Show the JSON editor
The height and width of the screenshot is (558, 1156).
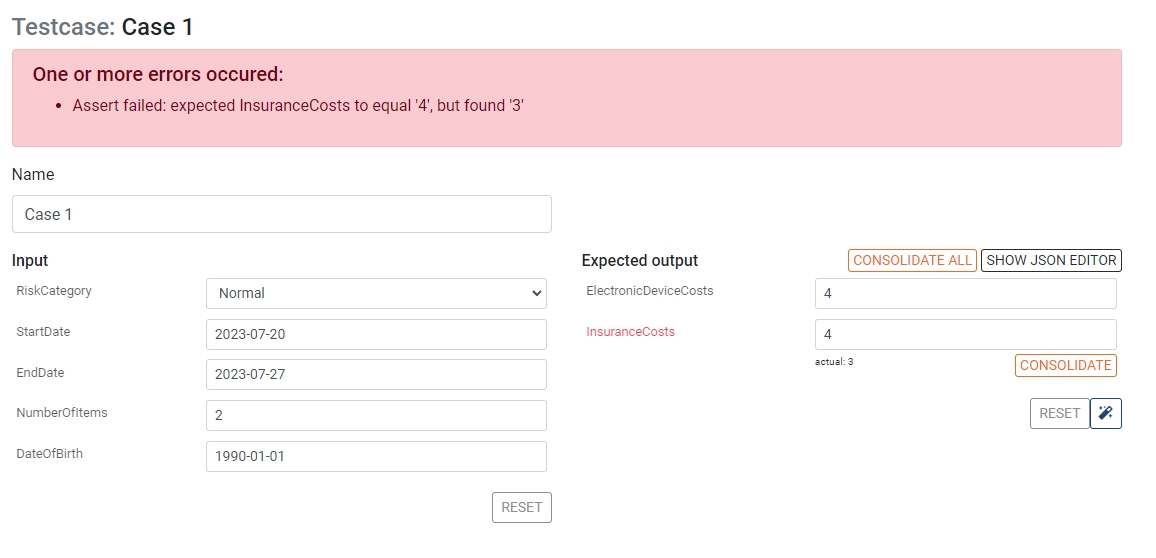(1051, 260)
